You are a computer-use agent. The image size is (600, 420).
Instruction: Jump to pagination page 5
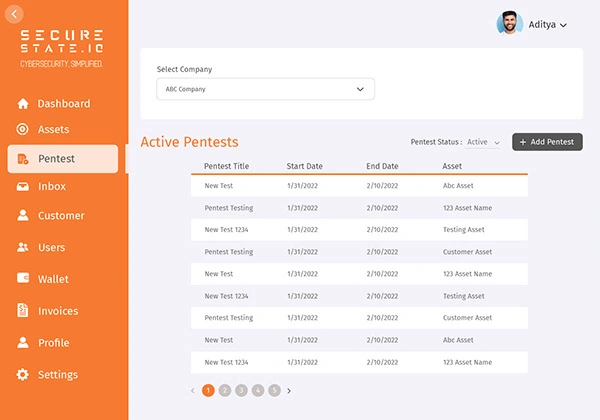pos(274,391)
